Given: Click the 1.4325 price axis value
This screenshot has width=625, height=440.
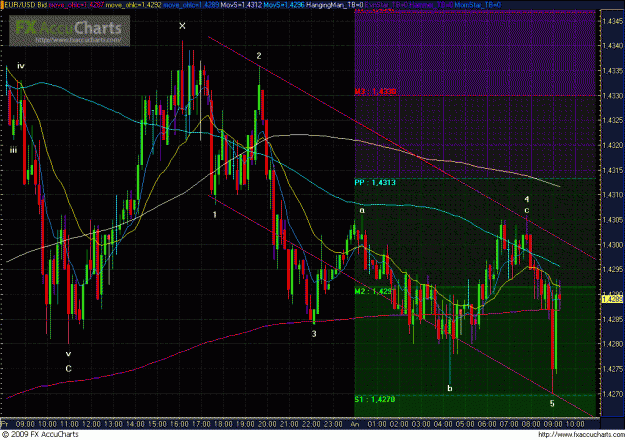Looking at the screenshot, I should coord(613,120).
